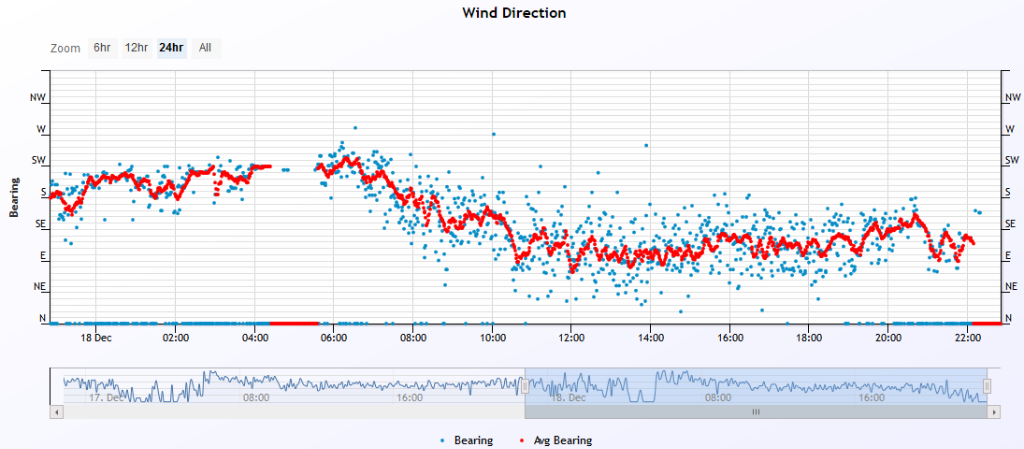Click the navigator scrollbar left arrow
The width and height of the screenshot is (1024, 449).
pos(56,412)
